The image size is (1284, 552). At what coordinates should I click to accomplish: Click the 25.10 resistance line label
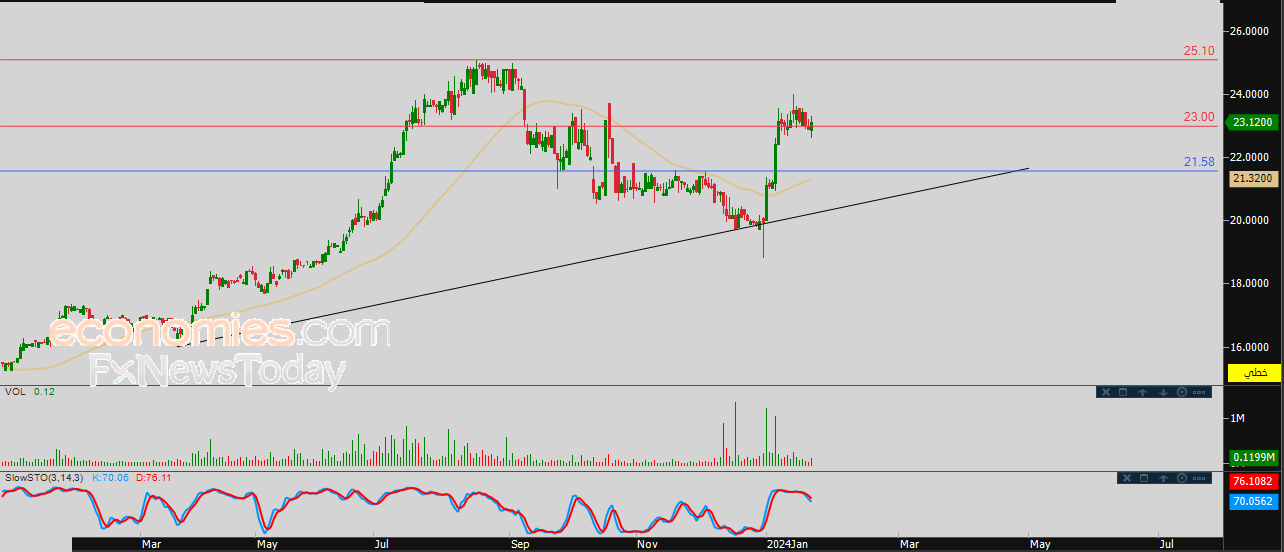coord(1199,50)
